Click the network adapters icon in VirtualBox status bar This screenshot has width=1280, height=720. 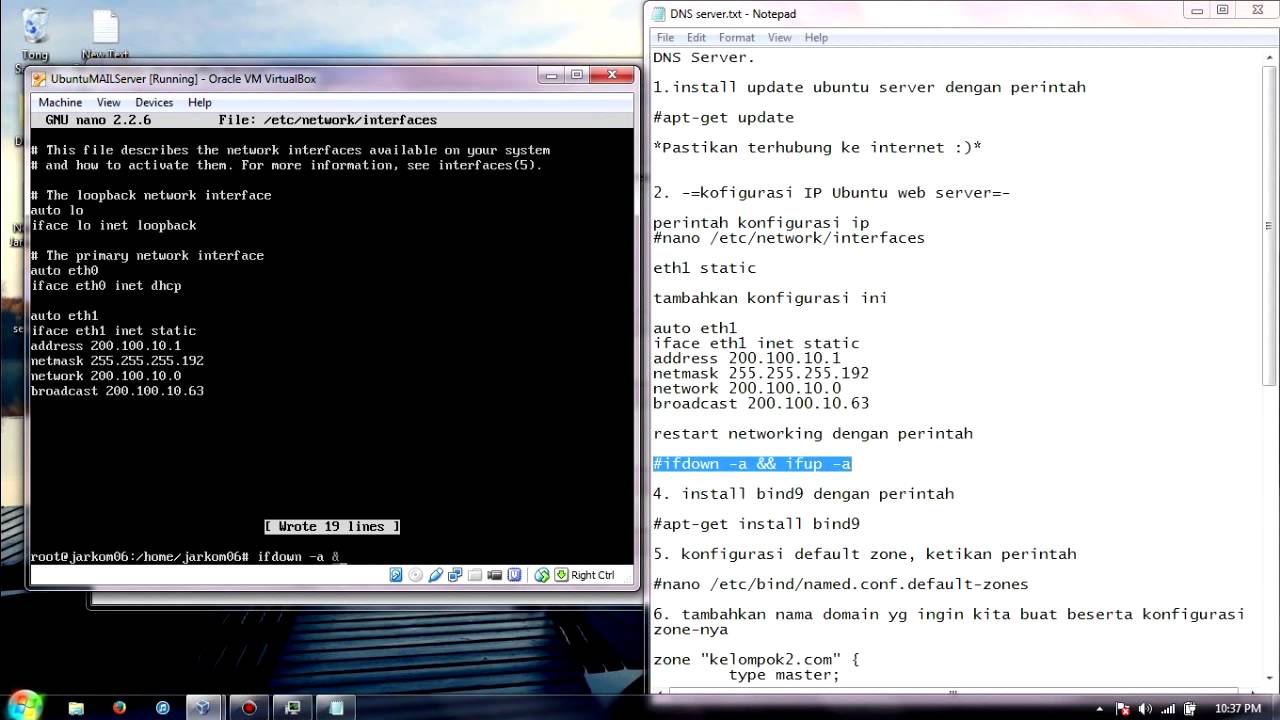click(455, 575)
